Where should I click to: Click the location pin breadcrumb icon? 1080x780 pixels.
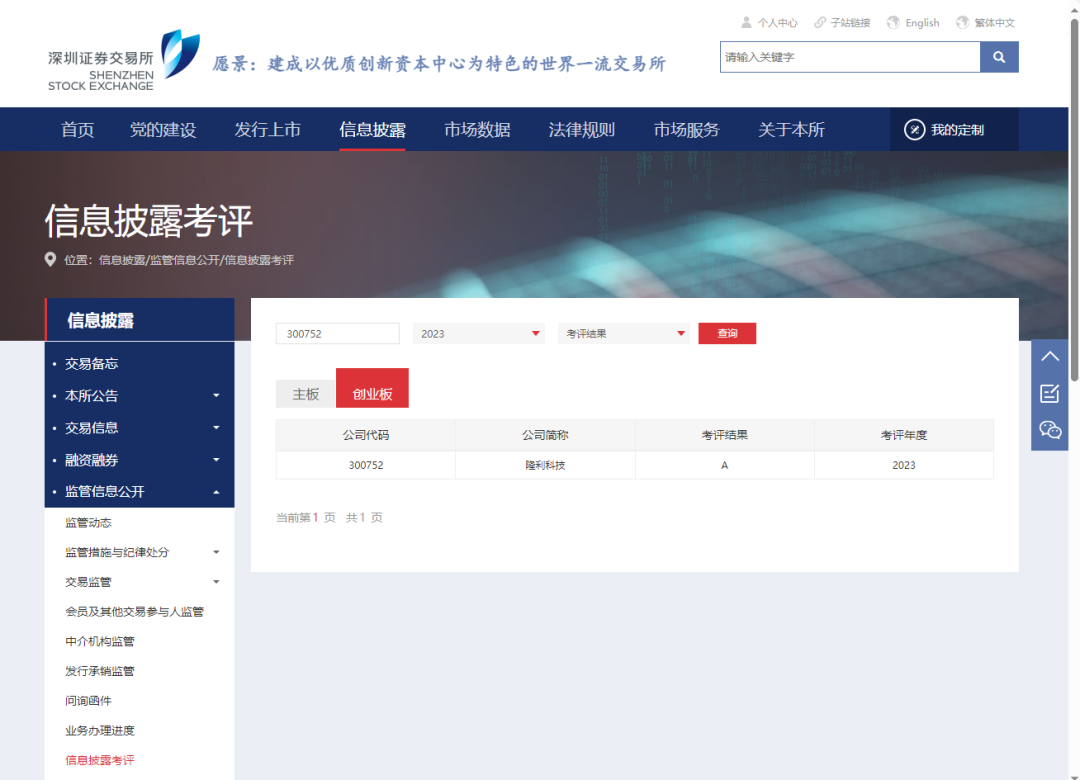point(50,259)
